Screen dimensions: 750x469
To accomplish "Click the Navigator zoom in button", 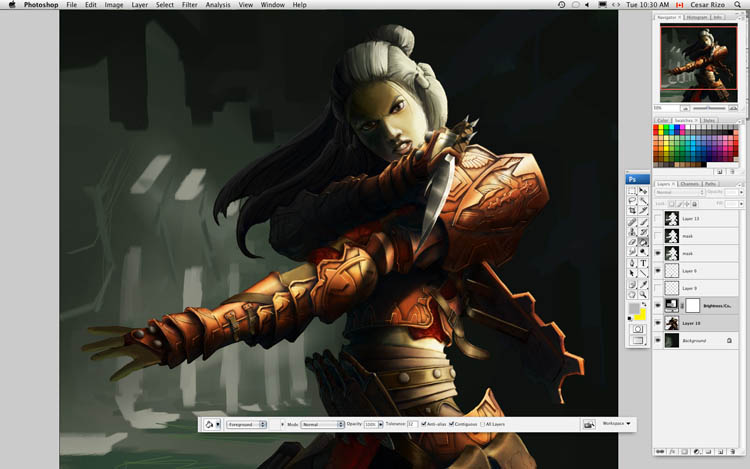I will coord(732,109).
